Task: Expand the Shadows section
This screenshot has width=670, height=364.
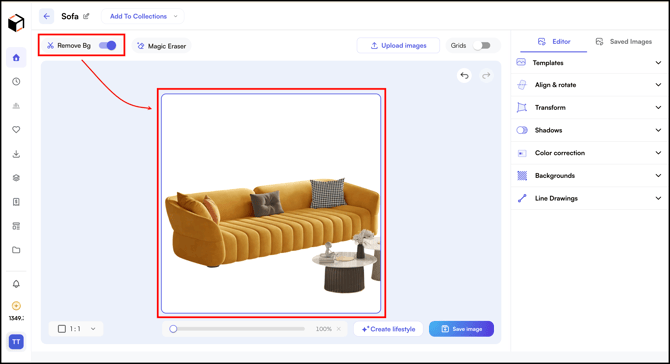Action: click(588, 130)
